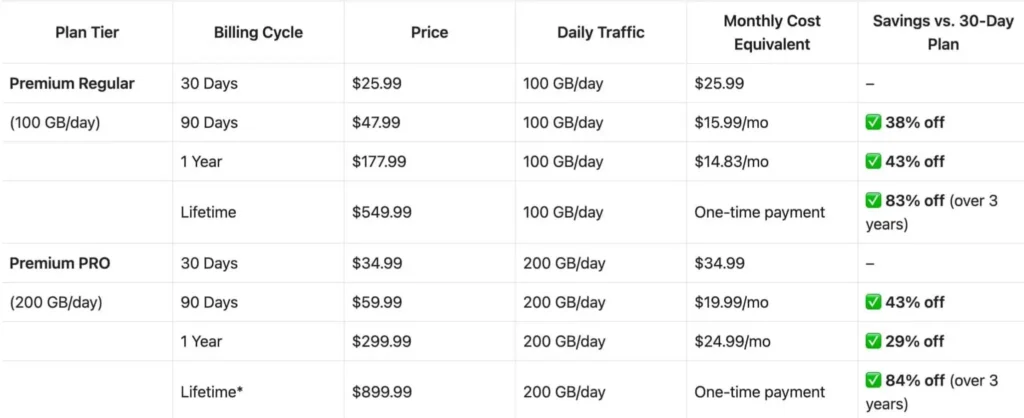The image size is (1024, 418).
Task: Click the $25.99 price cell
Action: [377, 84]
